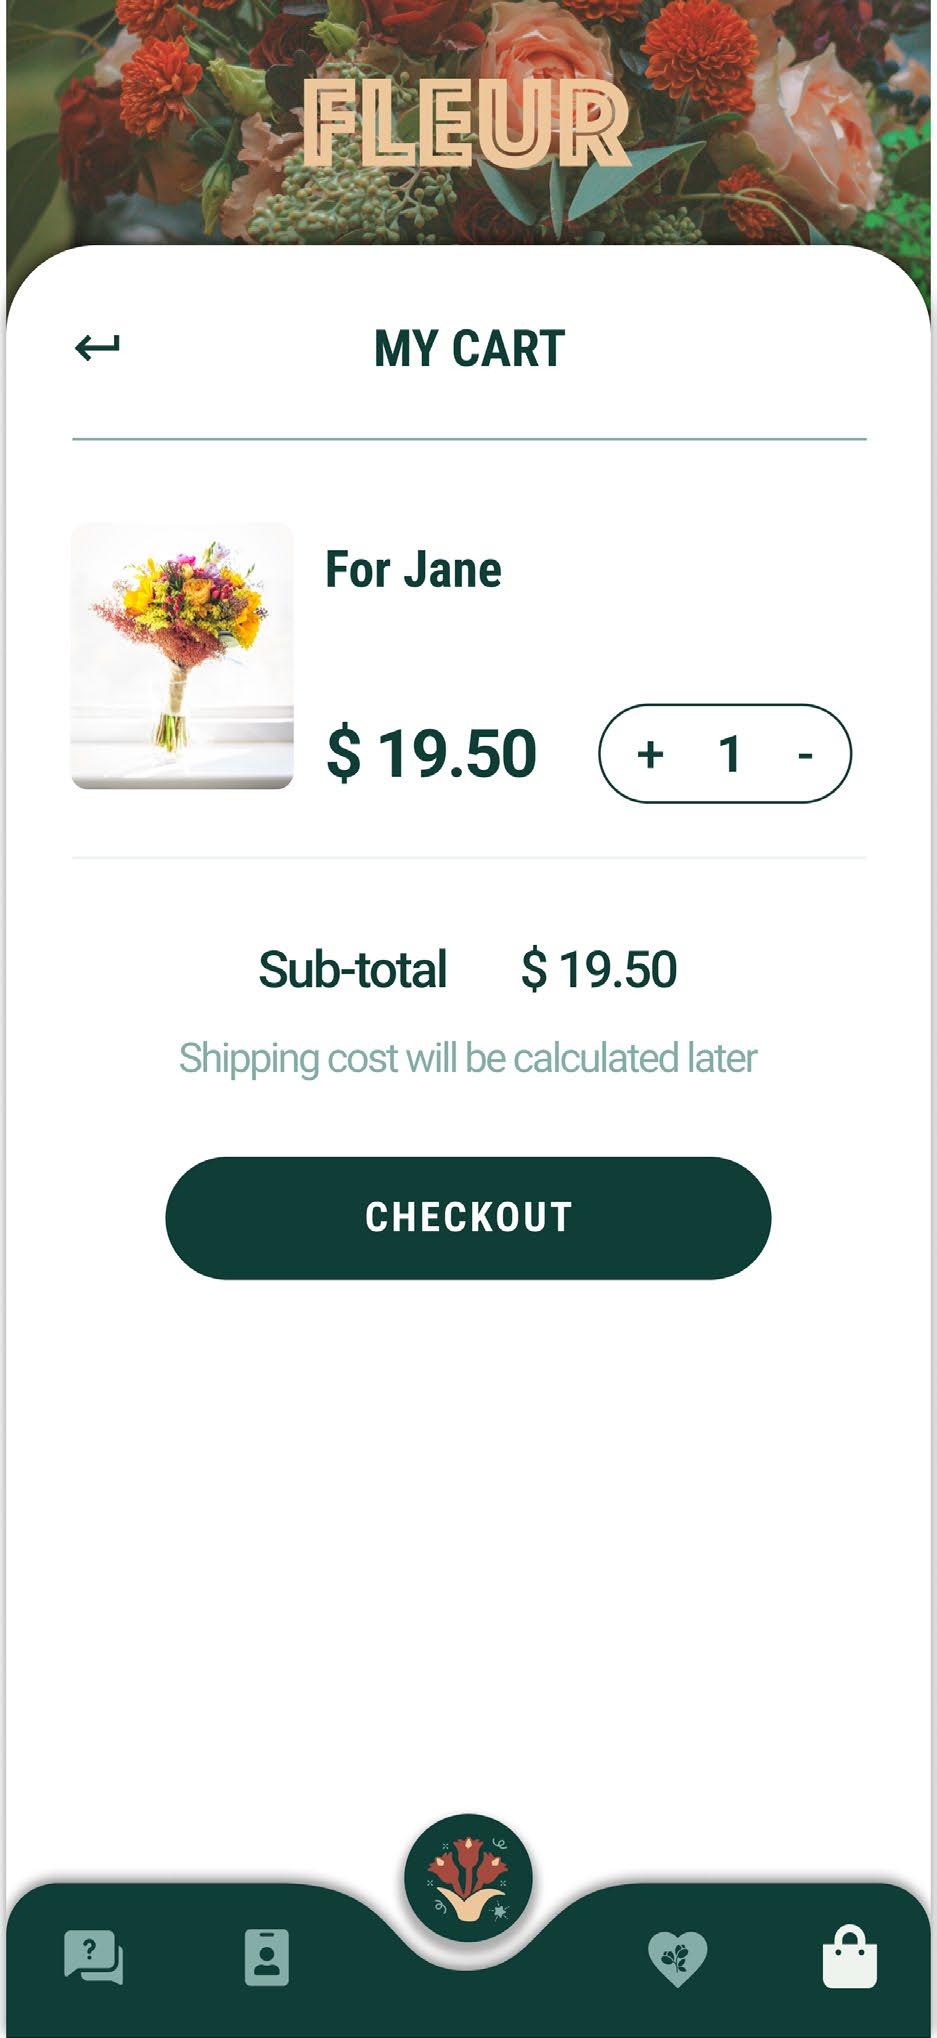Increase quantity with plus sign
Image resolution: width=937 pixels, height=2038 pixels.
(x=650, y=753)
